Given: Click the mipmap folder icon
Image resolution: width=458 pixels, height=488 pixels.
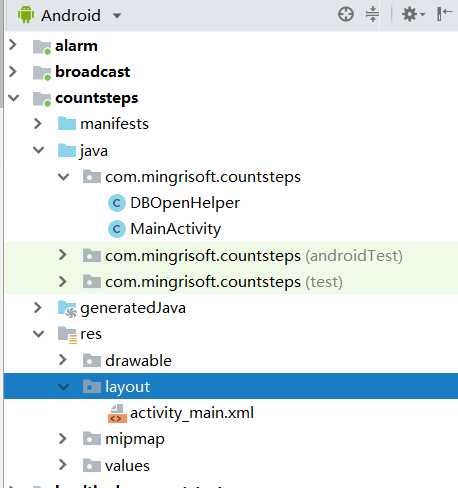Looking at the screenshot, I should (x=92, y=439).
